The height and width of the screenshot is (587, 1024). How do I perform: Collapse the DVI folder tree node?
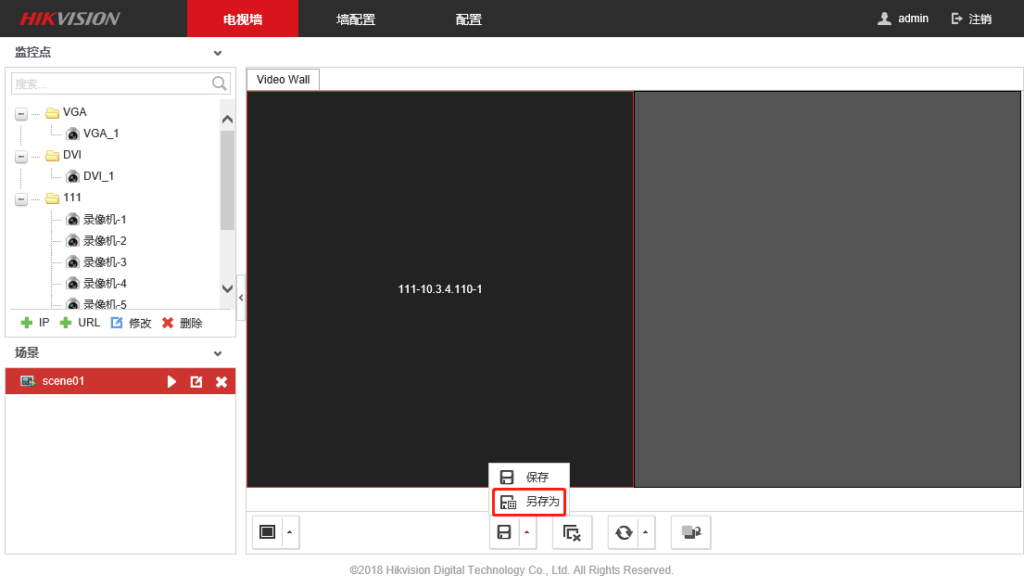pyautogui.click(x=21, y=157)
